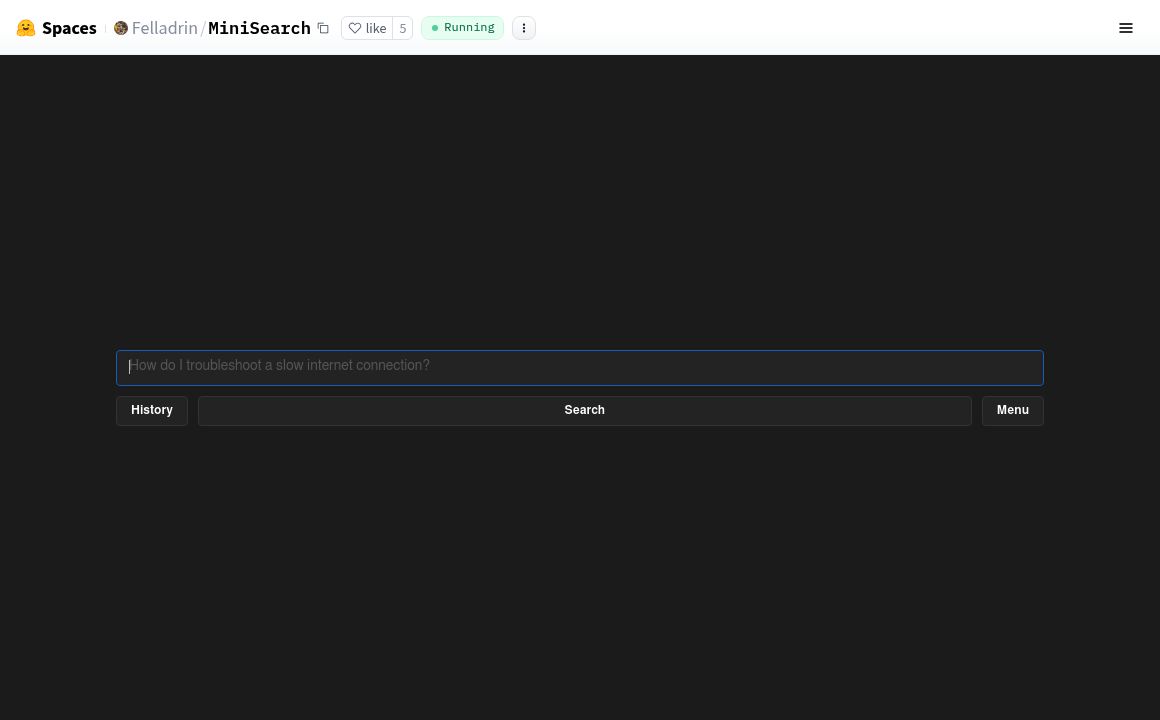Expand Space actions via the ellipsis button
This screenshot has height=720, width=1160.
tap(524, 28)
